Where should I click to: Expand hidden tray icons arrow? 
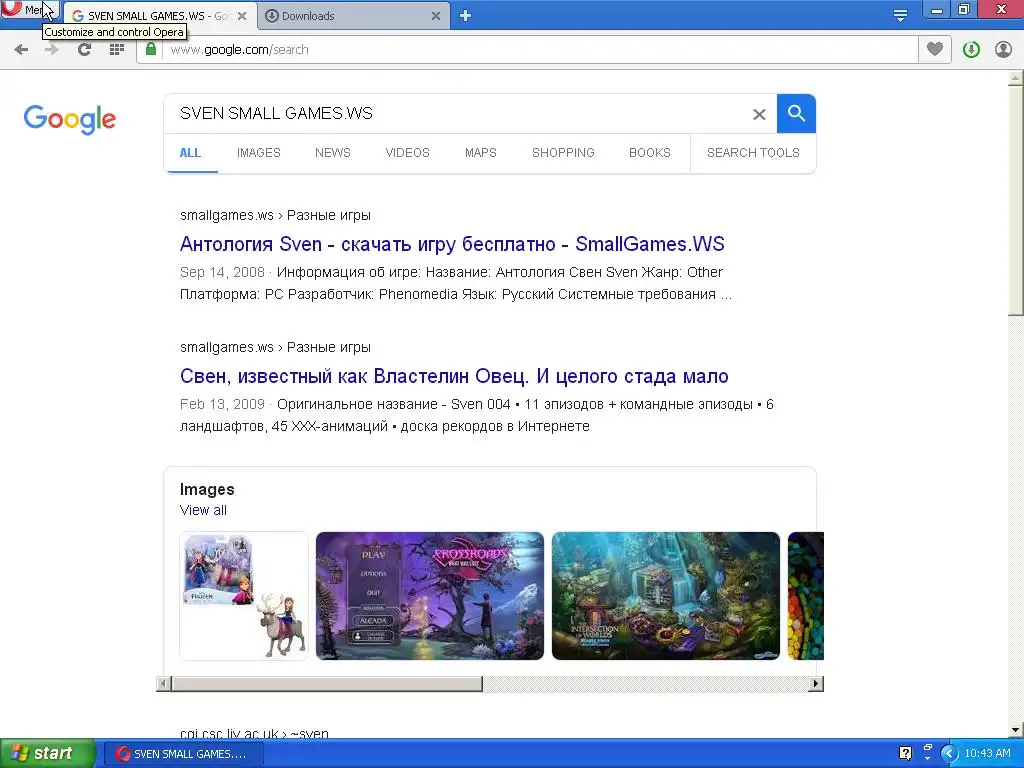(949, 754)
